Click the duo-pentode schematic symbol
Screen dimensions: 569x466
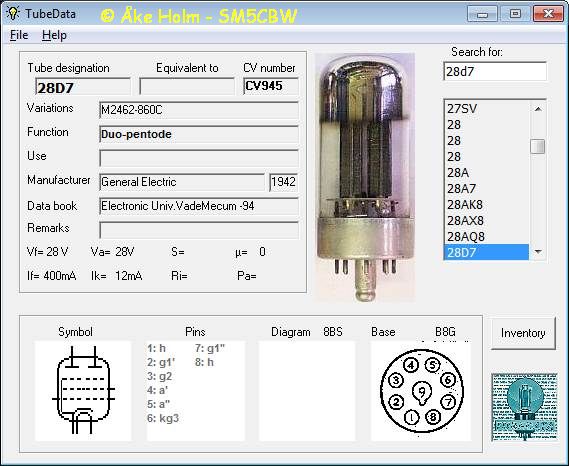[83, 391]
